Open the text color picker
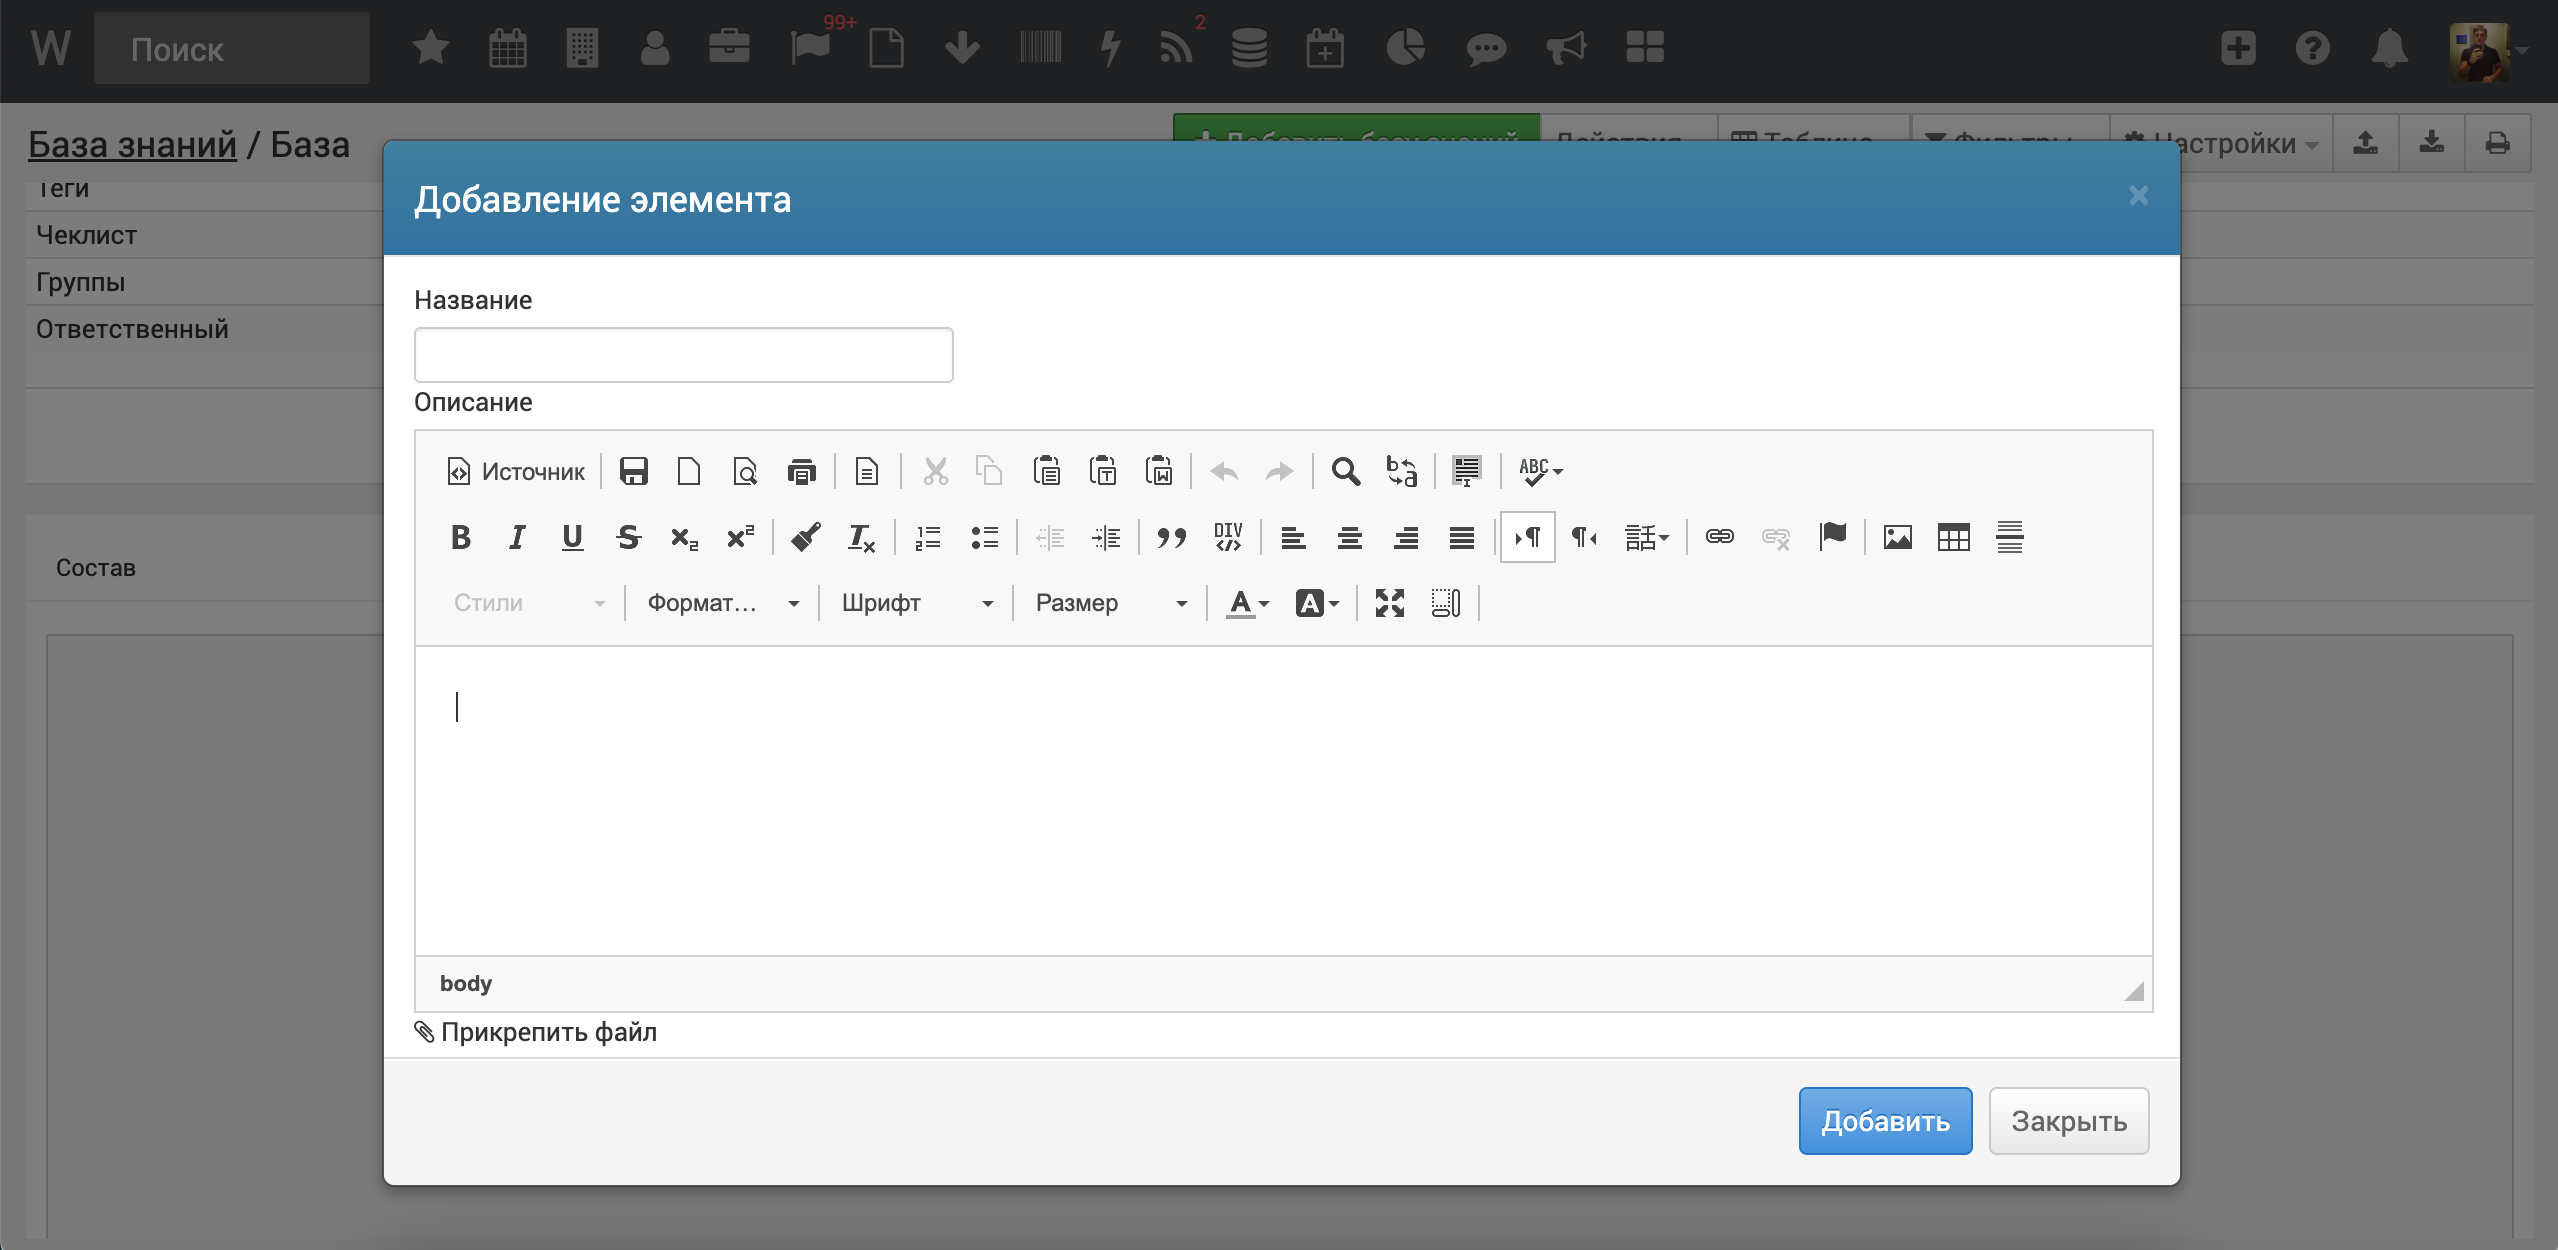The width and height of the screenshot is (2558, 1250). click(1247, 603)
